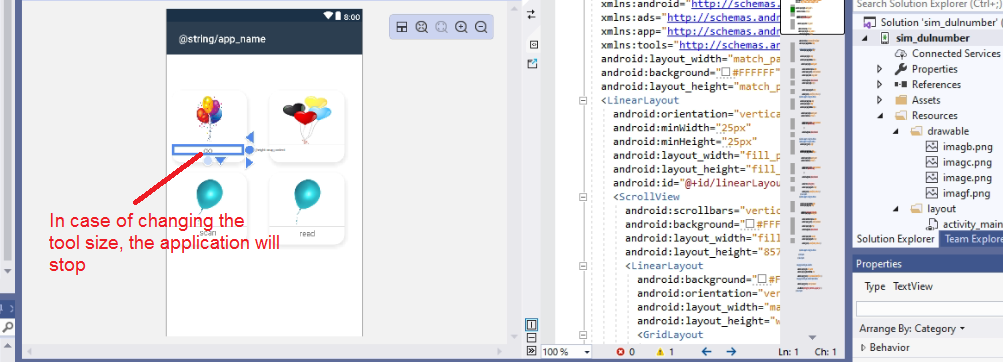Expand the References tree node
The height and width of the screenshot is (362, 1003).
click(x=880, y=84)
